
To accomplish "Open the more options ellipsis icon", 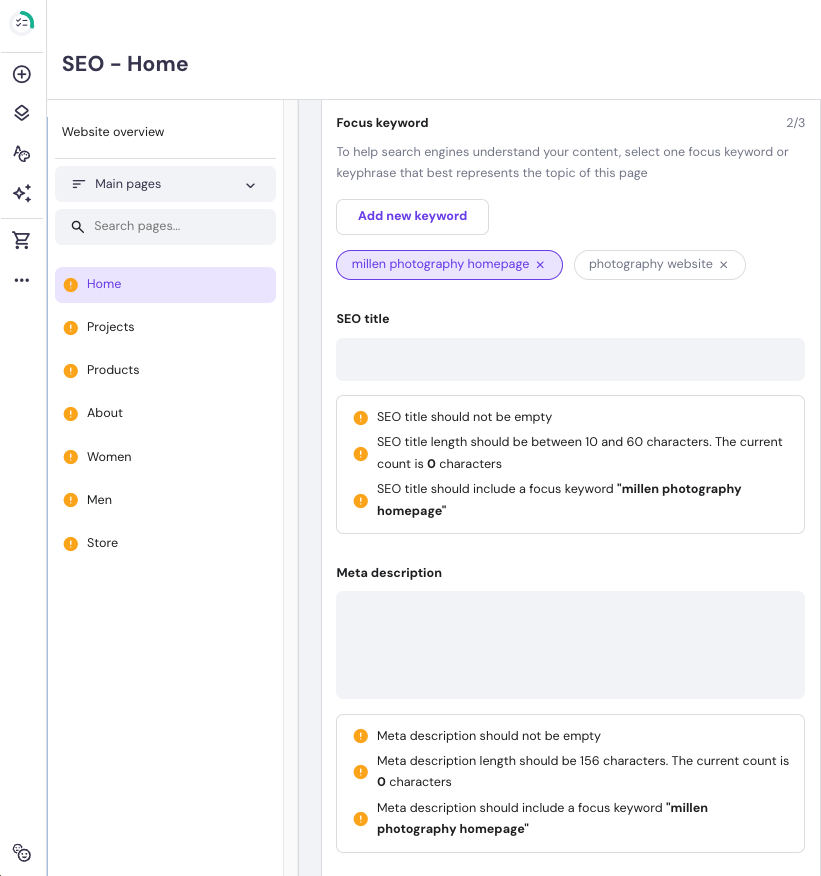I will point(22,280).
